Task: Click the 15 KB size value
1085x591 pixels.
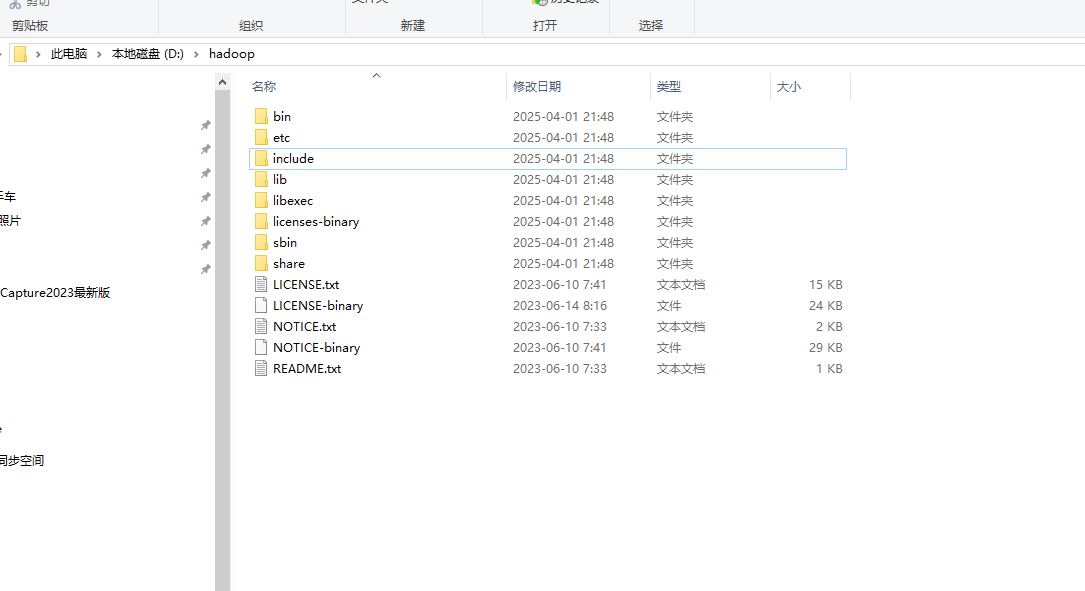Action: coord(826,284)
